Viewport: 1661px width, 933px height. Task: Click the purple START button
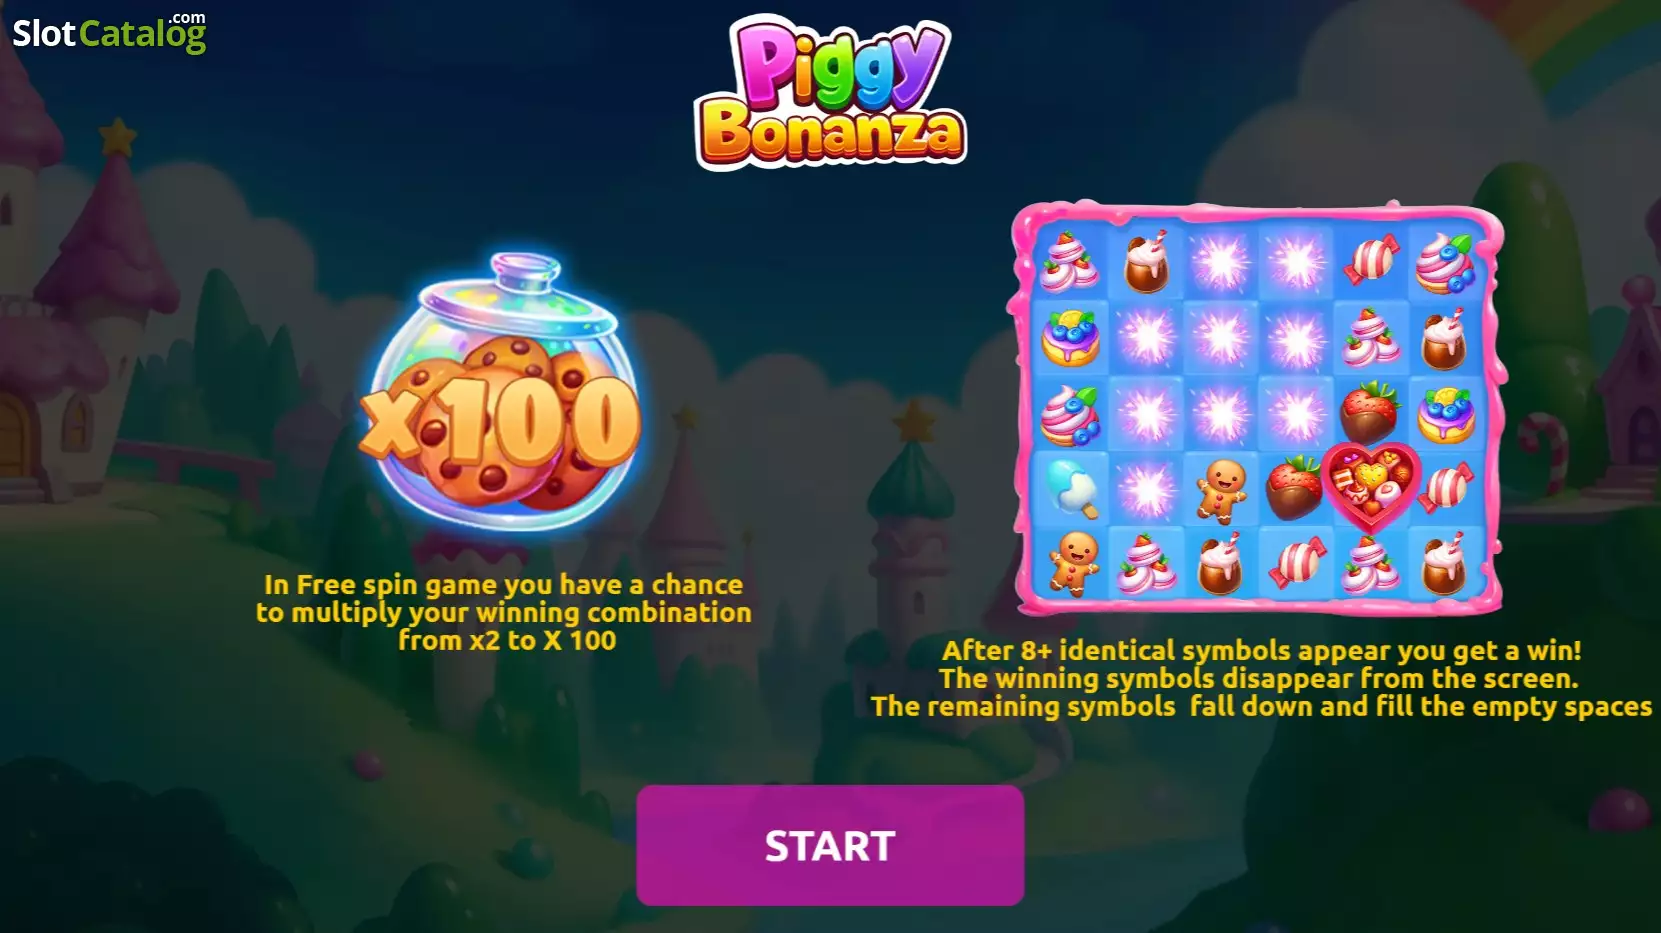[830, 845]
